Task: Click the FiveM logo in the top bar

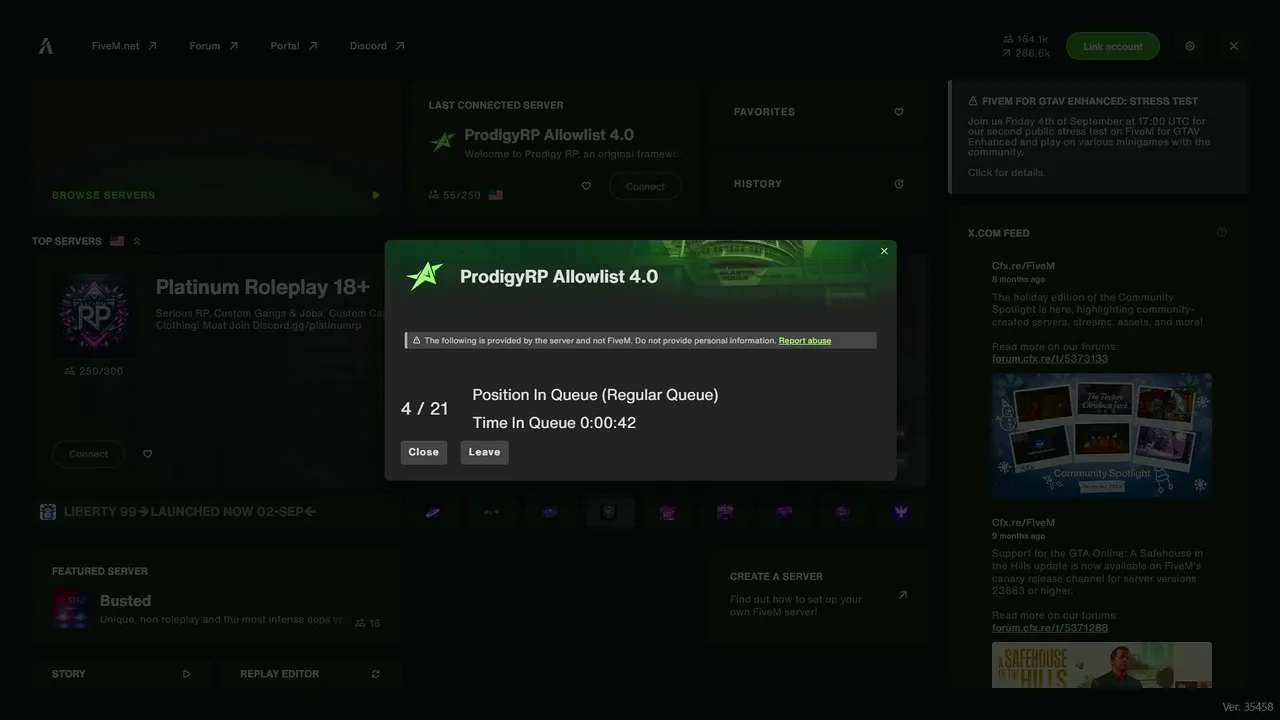Action: tap(46, 46)
